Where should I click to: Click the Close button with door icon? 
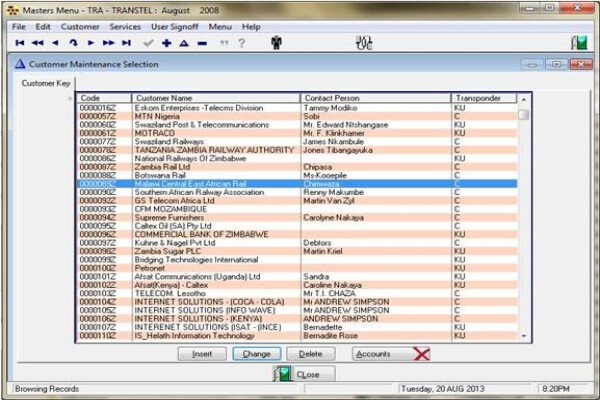[x=304, y=374]
